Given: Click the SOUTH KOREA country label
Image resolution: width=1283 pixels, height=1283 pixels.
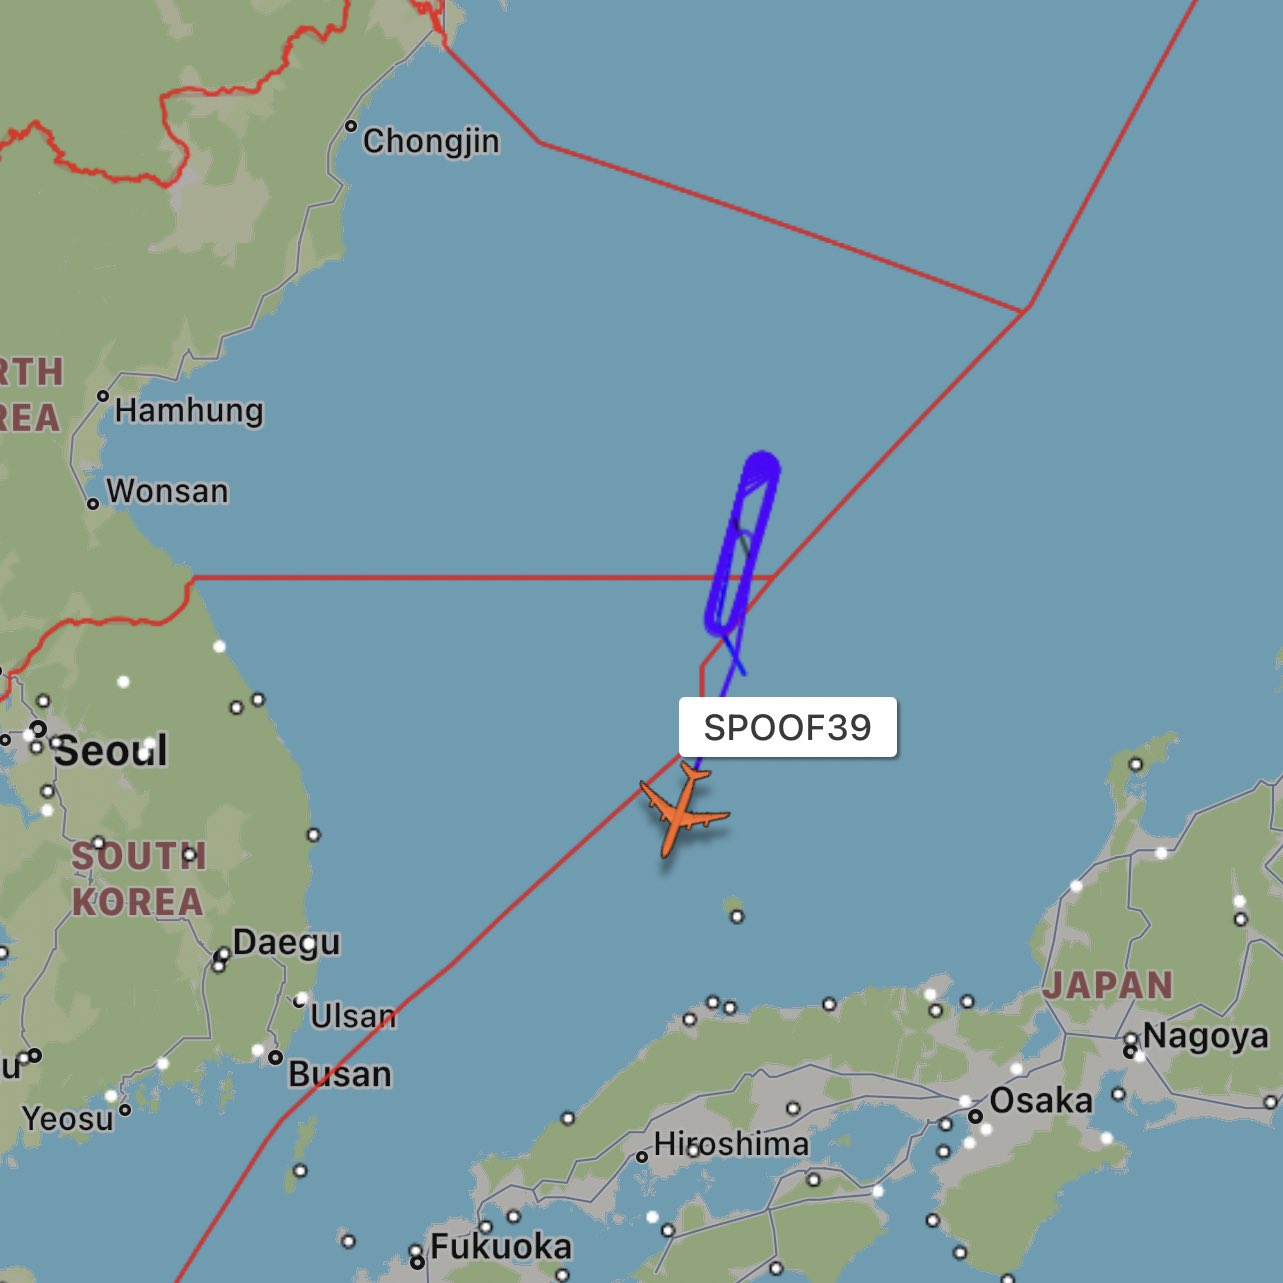Looking at the screenshot, I should tap(138, 879).
